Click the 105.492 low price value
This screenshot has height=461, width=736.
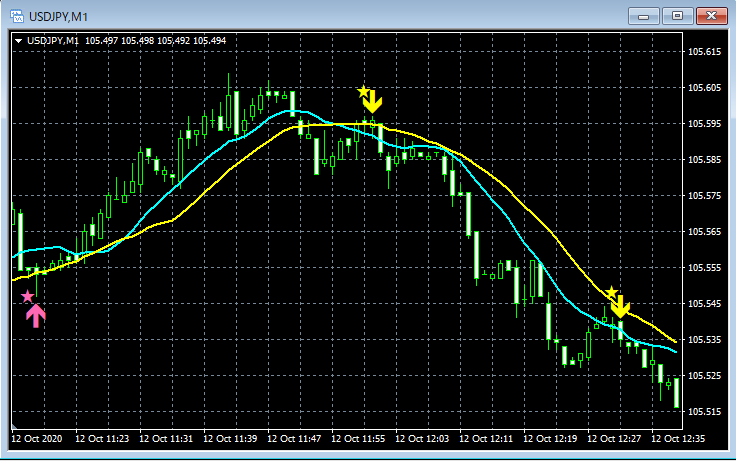tap(174, 41)
